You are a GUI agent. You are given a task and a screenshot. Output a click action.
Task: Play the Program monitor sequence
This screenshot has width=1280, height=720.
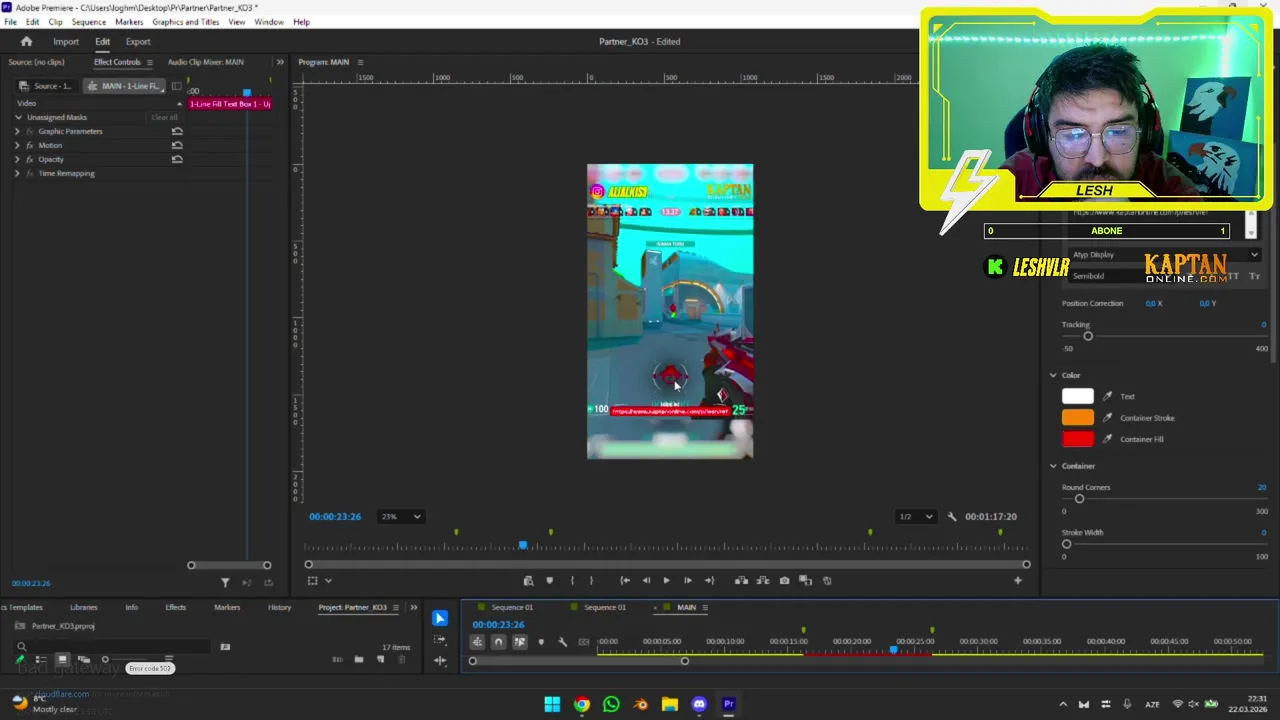coord(666,580)
